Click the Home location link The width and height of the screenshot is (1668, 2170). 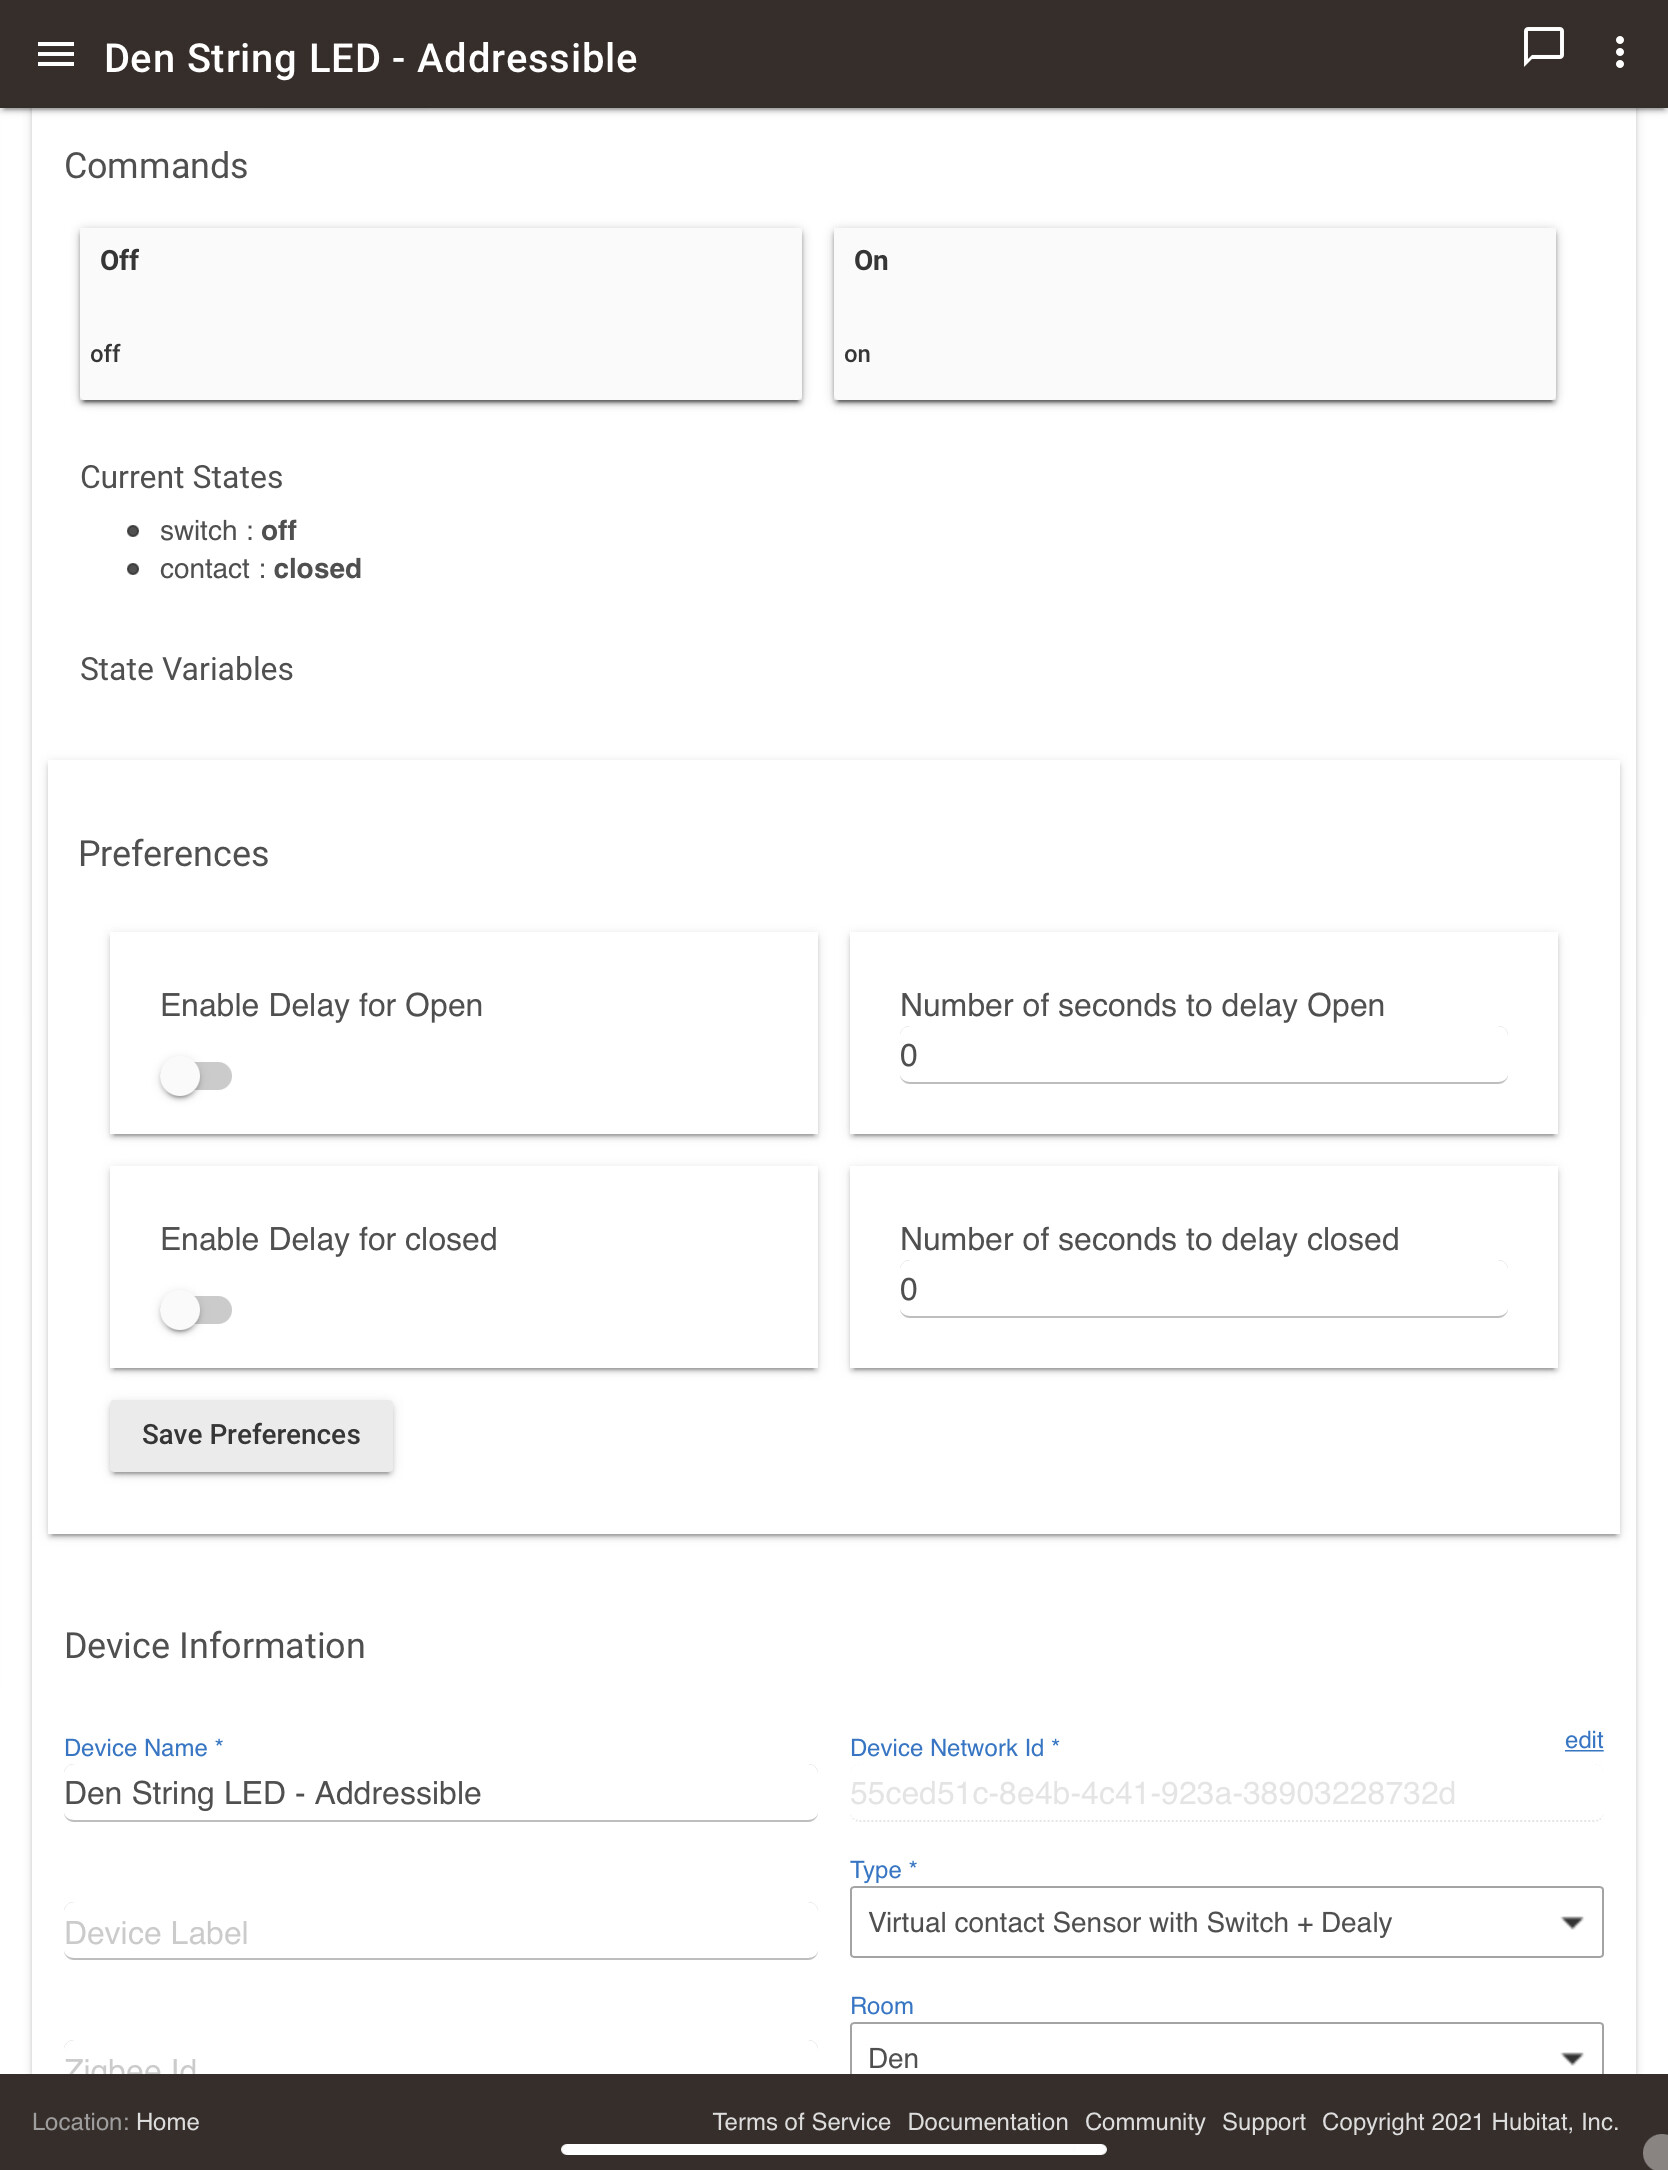click(168, 2122)
